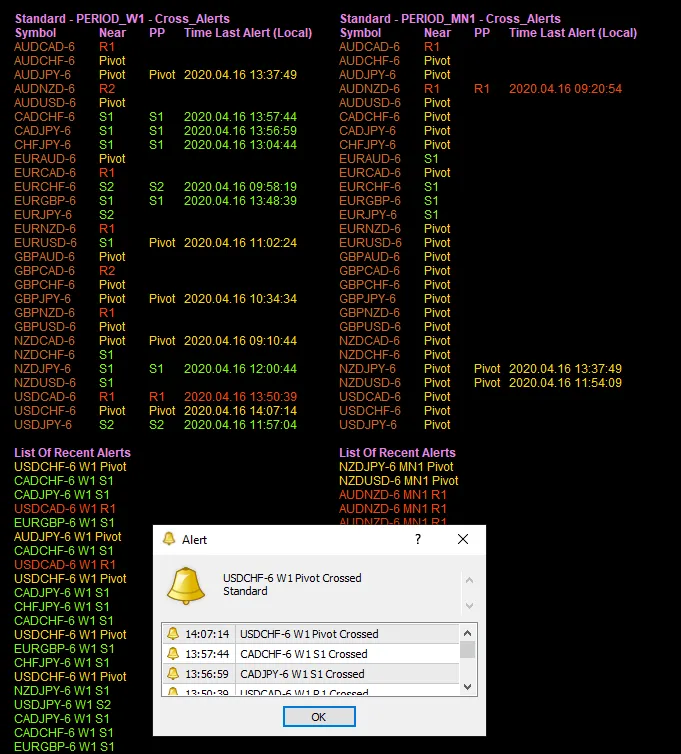Click the large yellow alert bell icon
This screenshot has height=754, width=681.
point(186,585)
